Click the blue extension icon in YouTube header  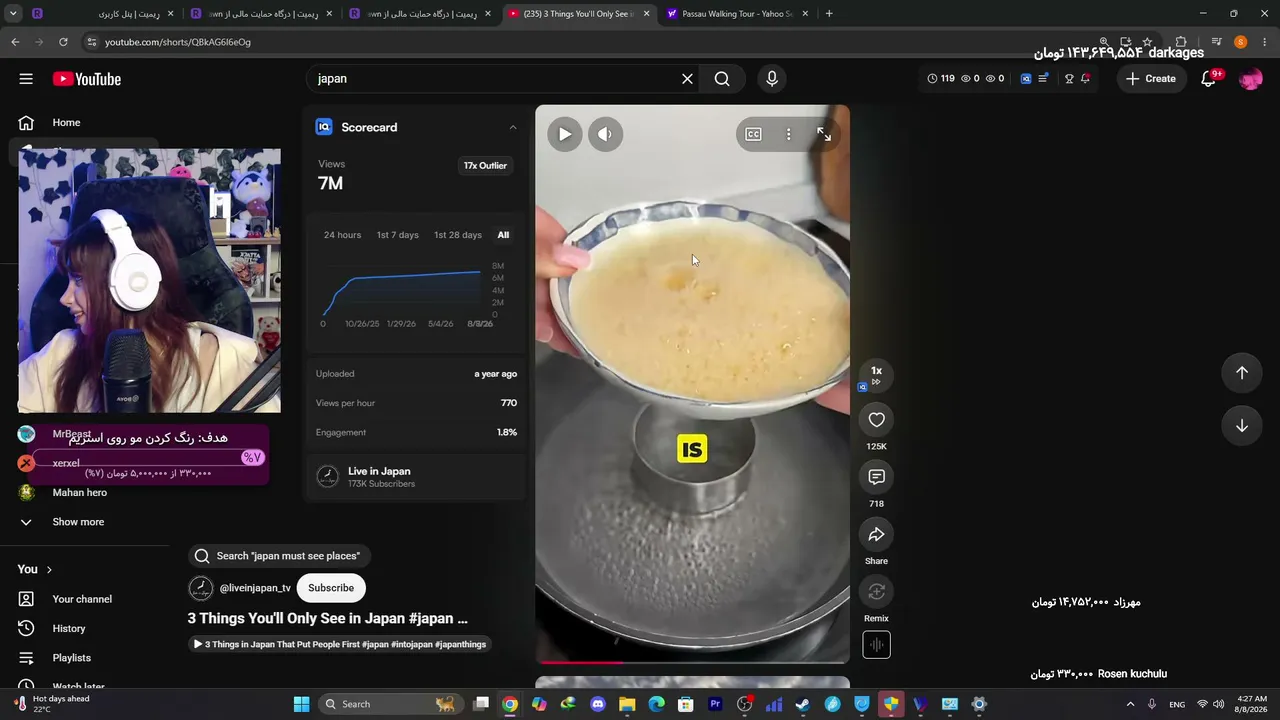tap(1026, 79)
